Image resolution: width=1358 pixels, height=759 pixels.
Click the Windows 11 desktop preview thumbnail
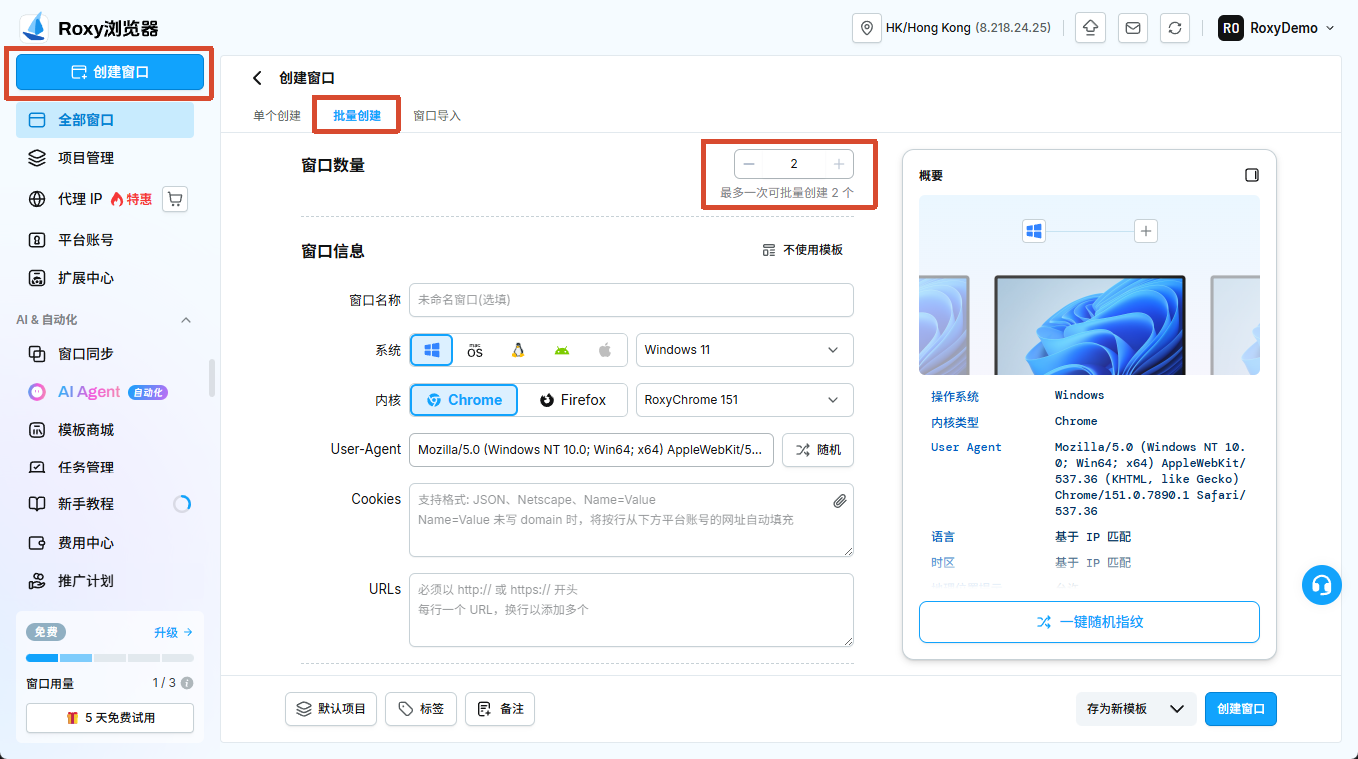coord(1090,325)
